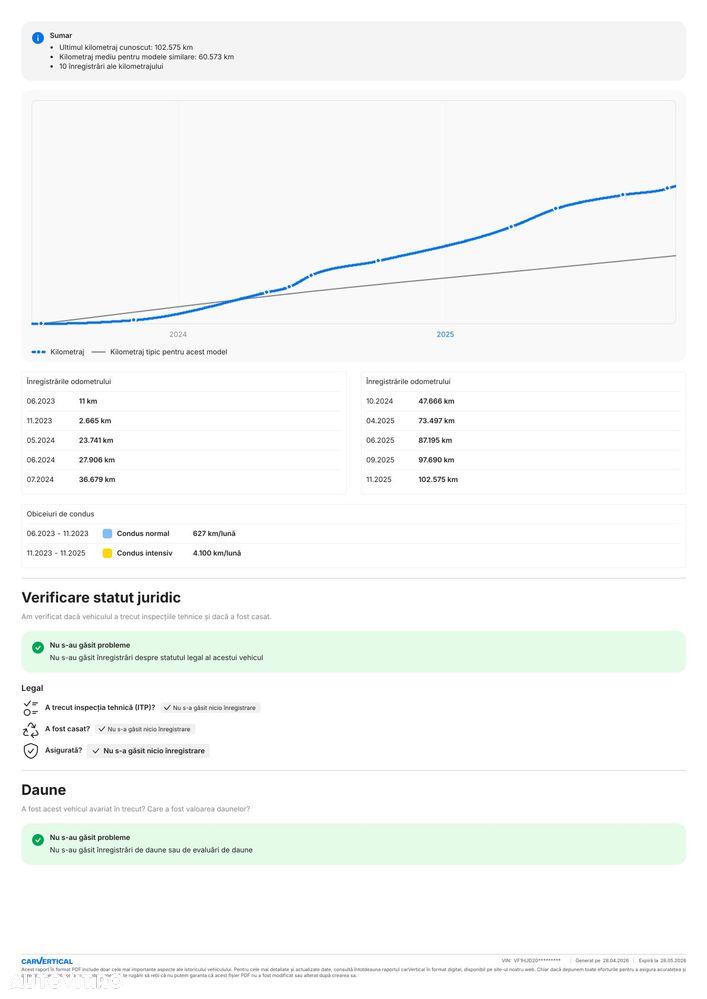Select the 2024 label on chart axis

click(x=178, y=334)
